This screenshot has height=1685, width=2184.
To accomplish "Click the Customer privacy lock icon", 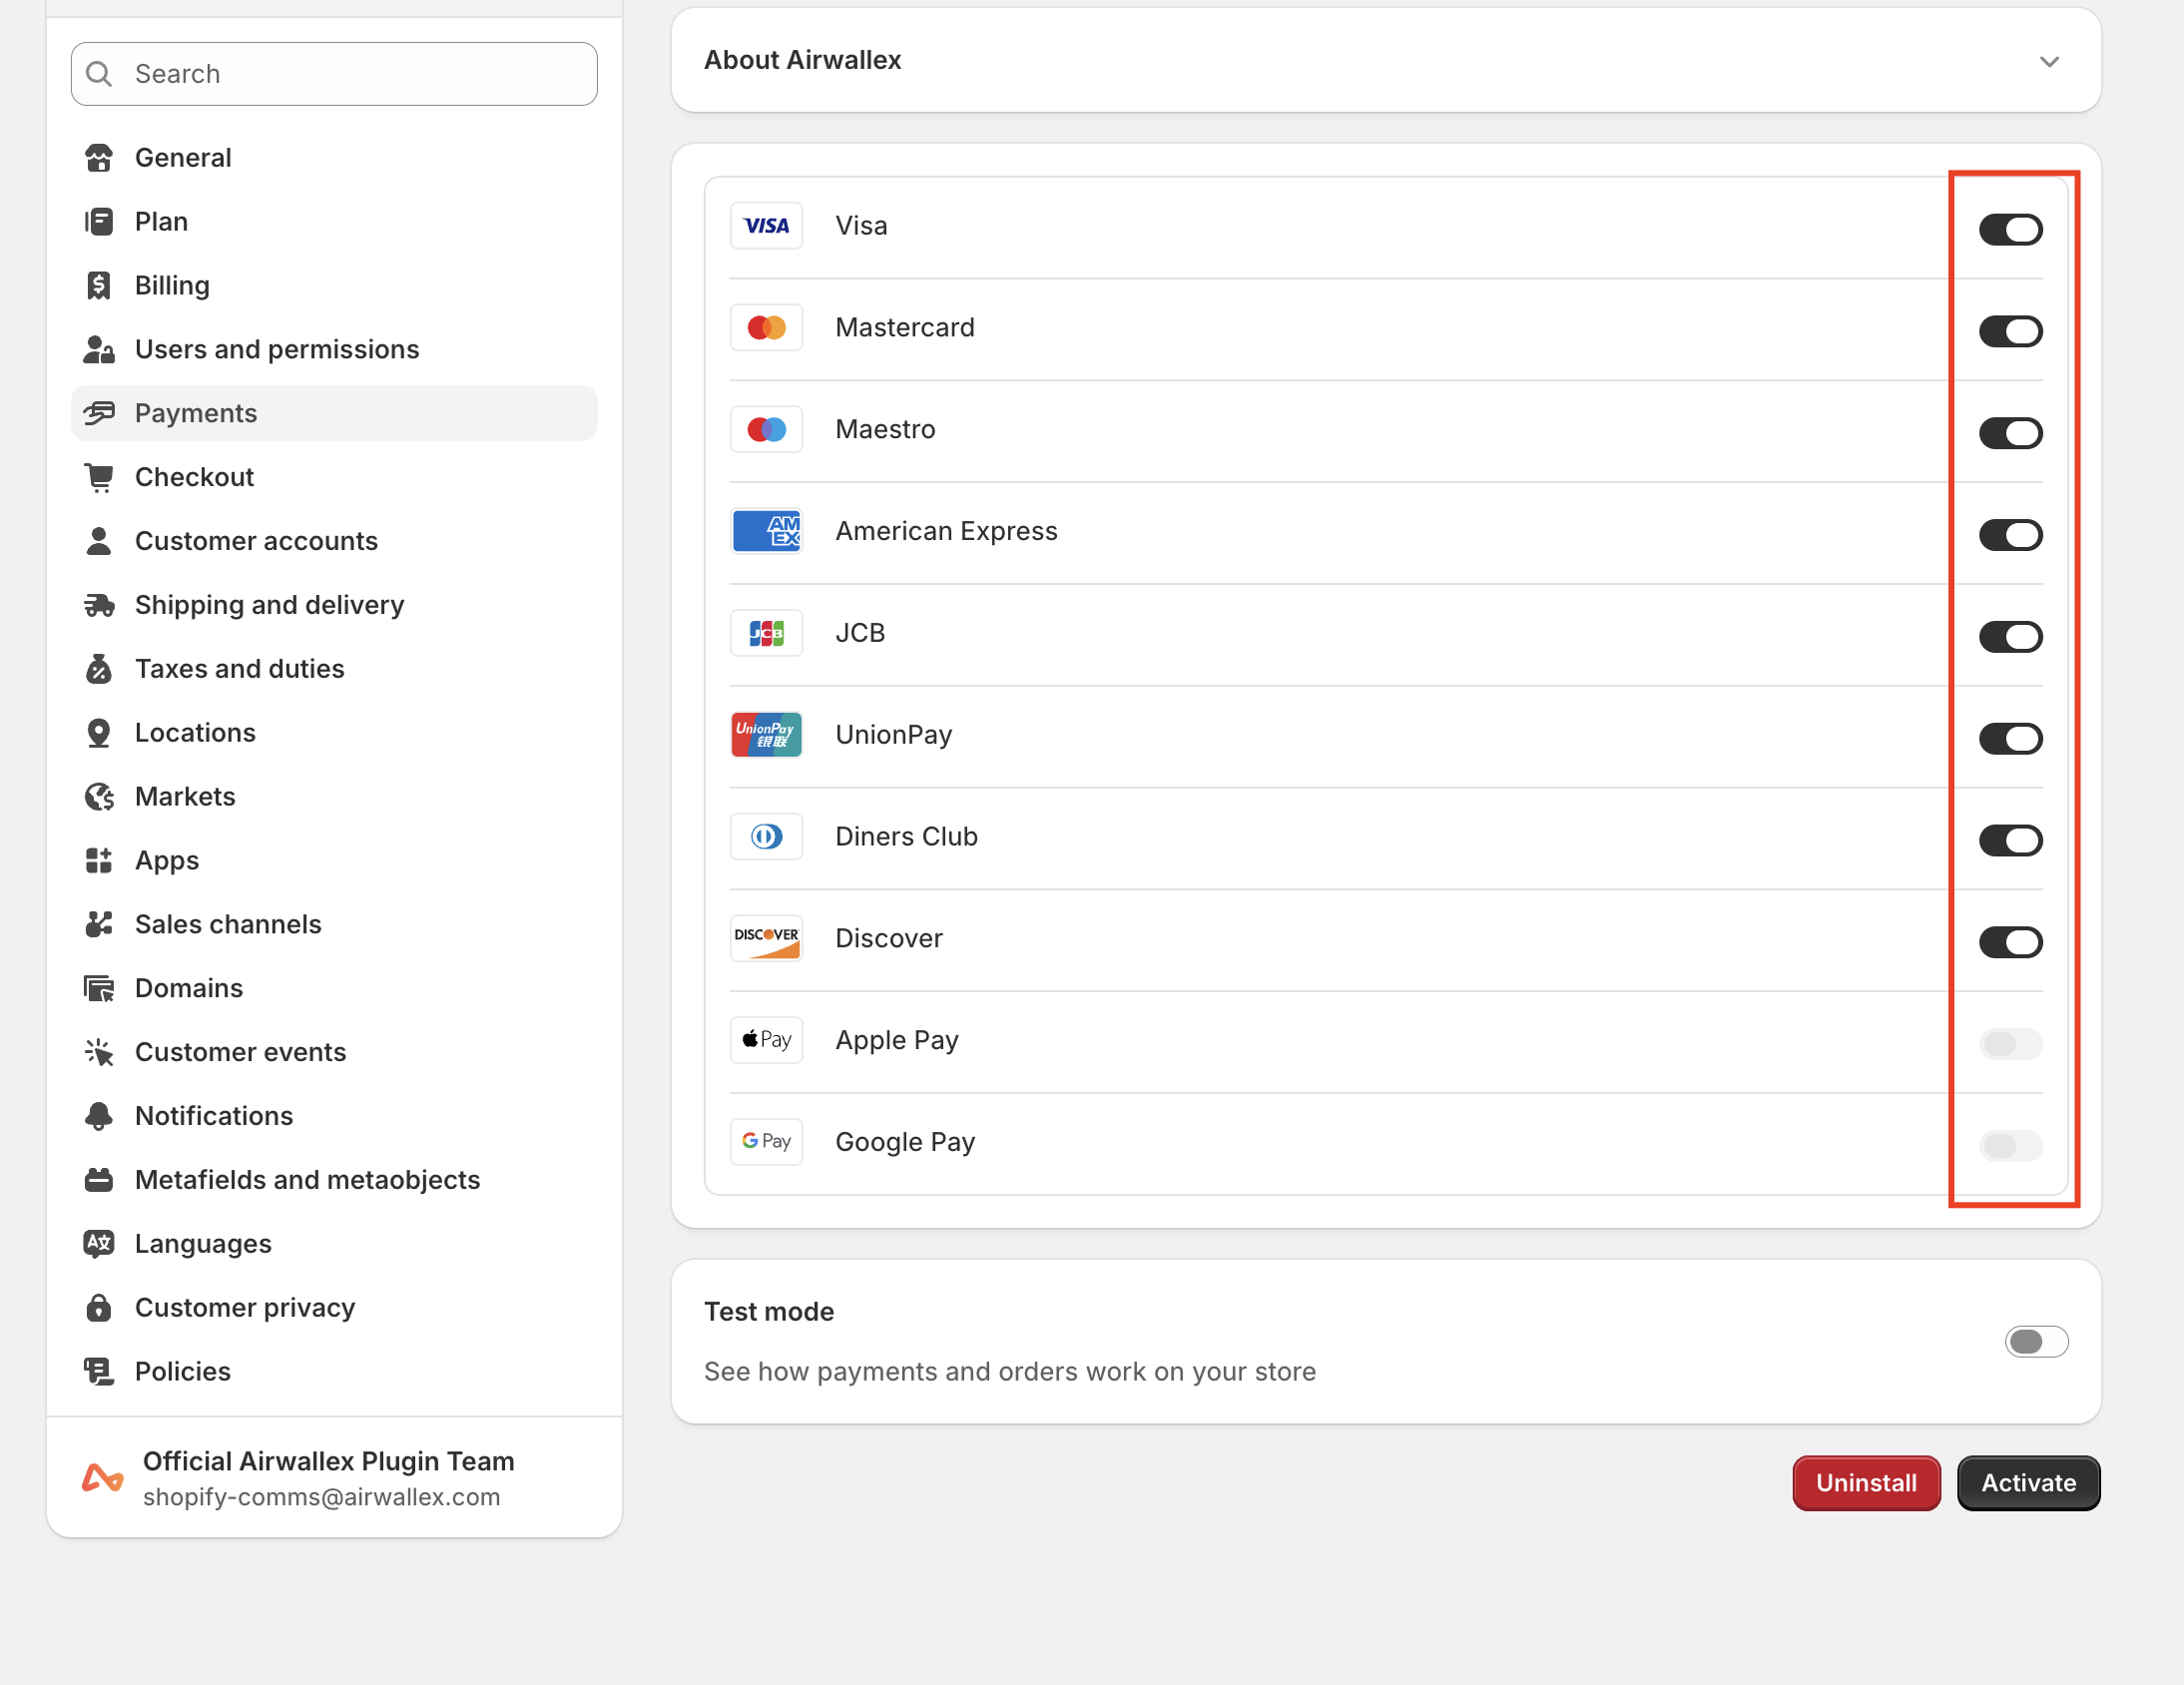I will pyautogui.click(x=99, y=1308).
